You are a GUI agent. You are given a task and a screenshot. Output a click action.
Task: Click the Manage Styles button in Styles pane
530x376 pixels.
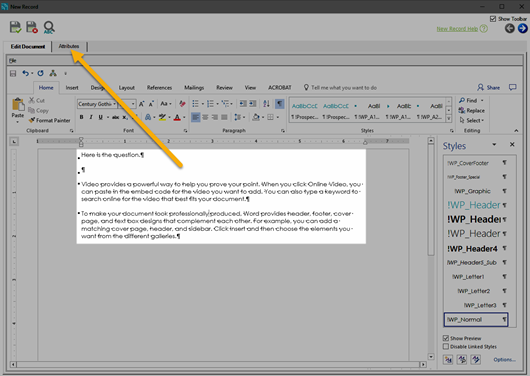pos(476,359)
